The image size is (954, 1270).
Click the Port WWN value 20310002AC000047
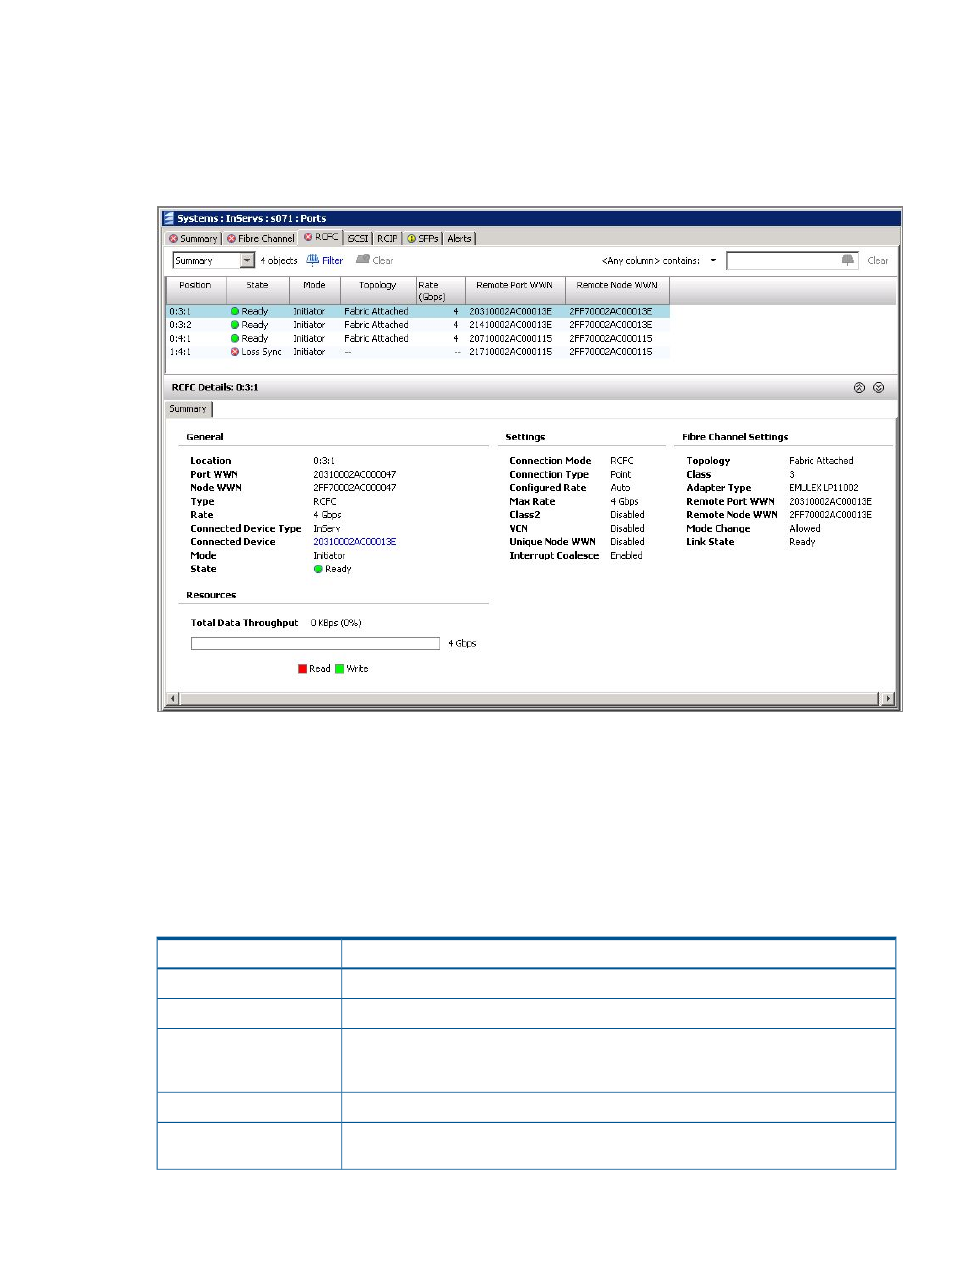tap(355, 475)
